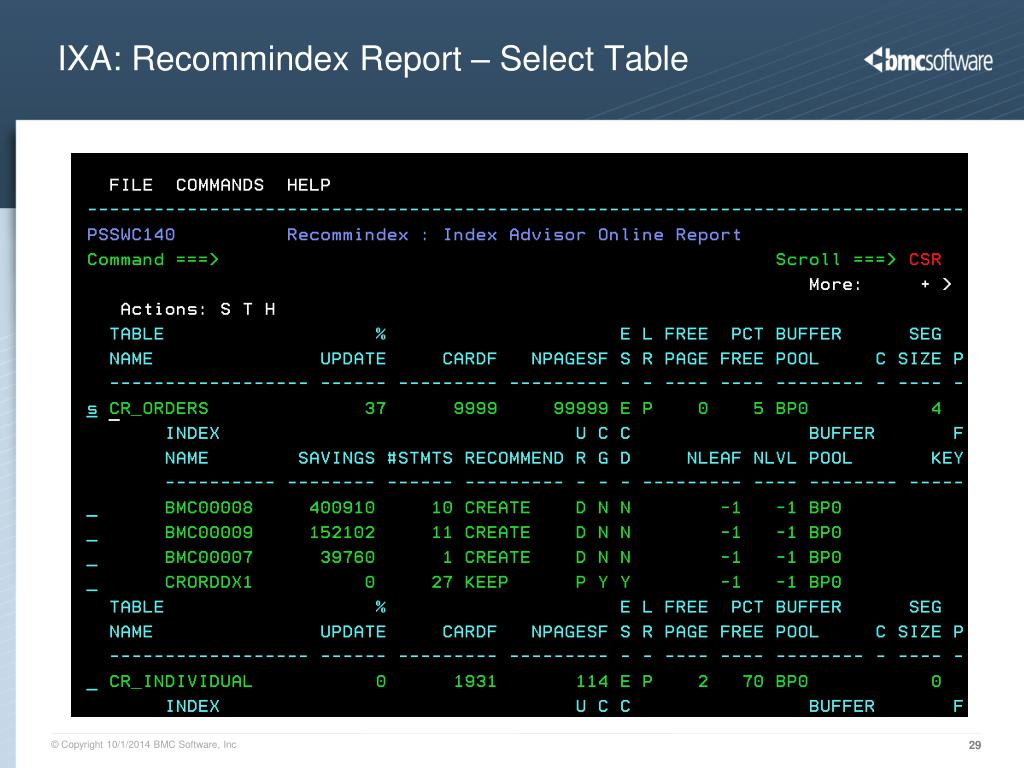Click the Recommindex report title text
1024x768 pixels.
514,234
